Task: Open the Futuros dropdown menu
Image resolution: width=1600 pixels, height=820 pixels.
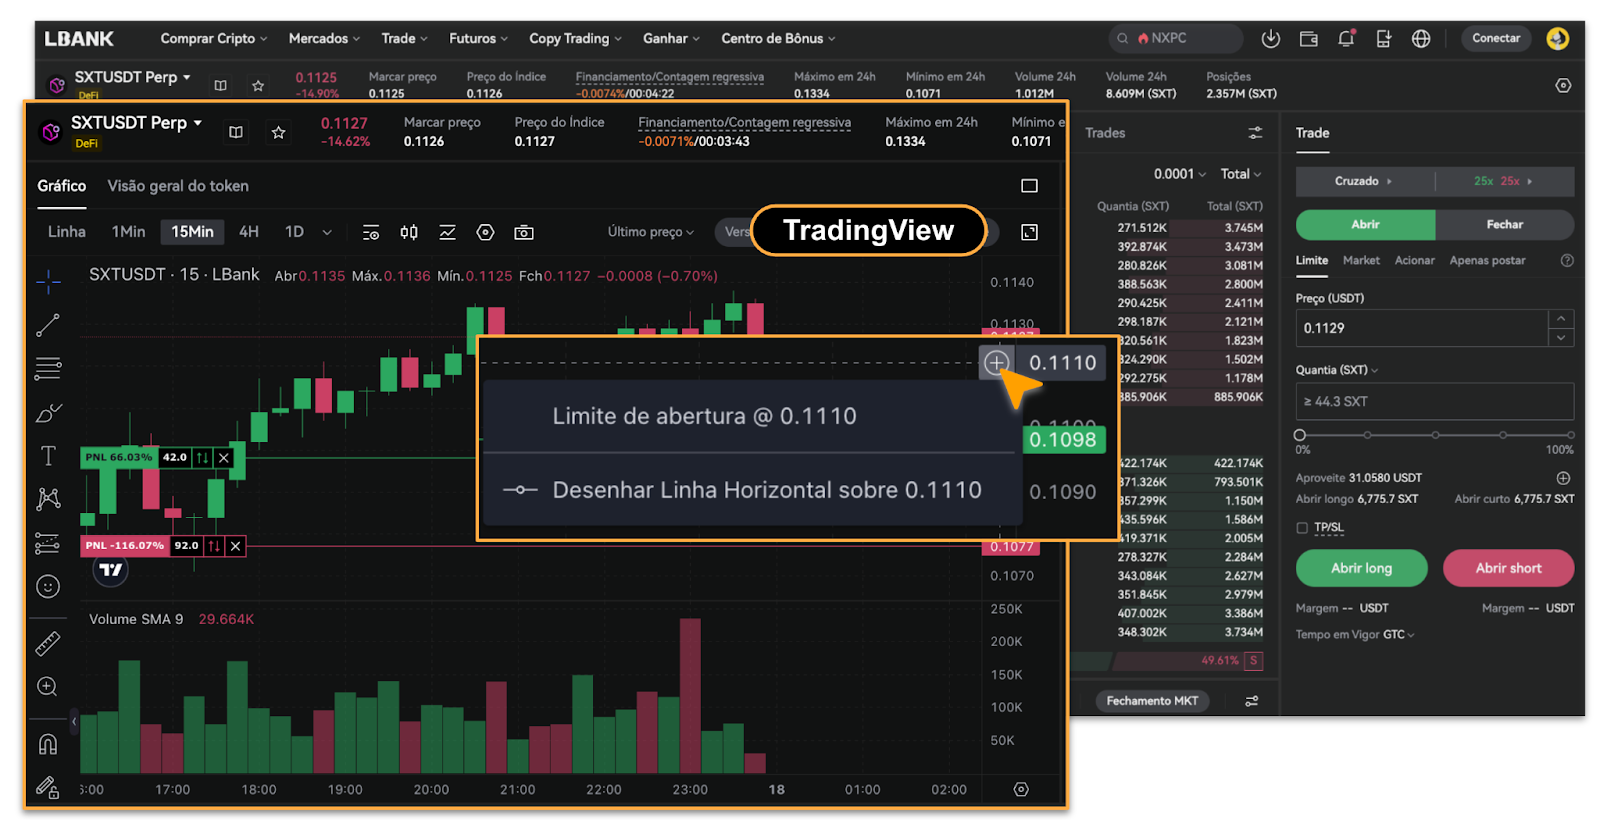Action: (478, 38)
